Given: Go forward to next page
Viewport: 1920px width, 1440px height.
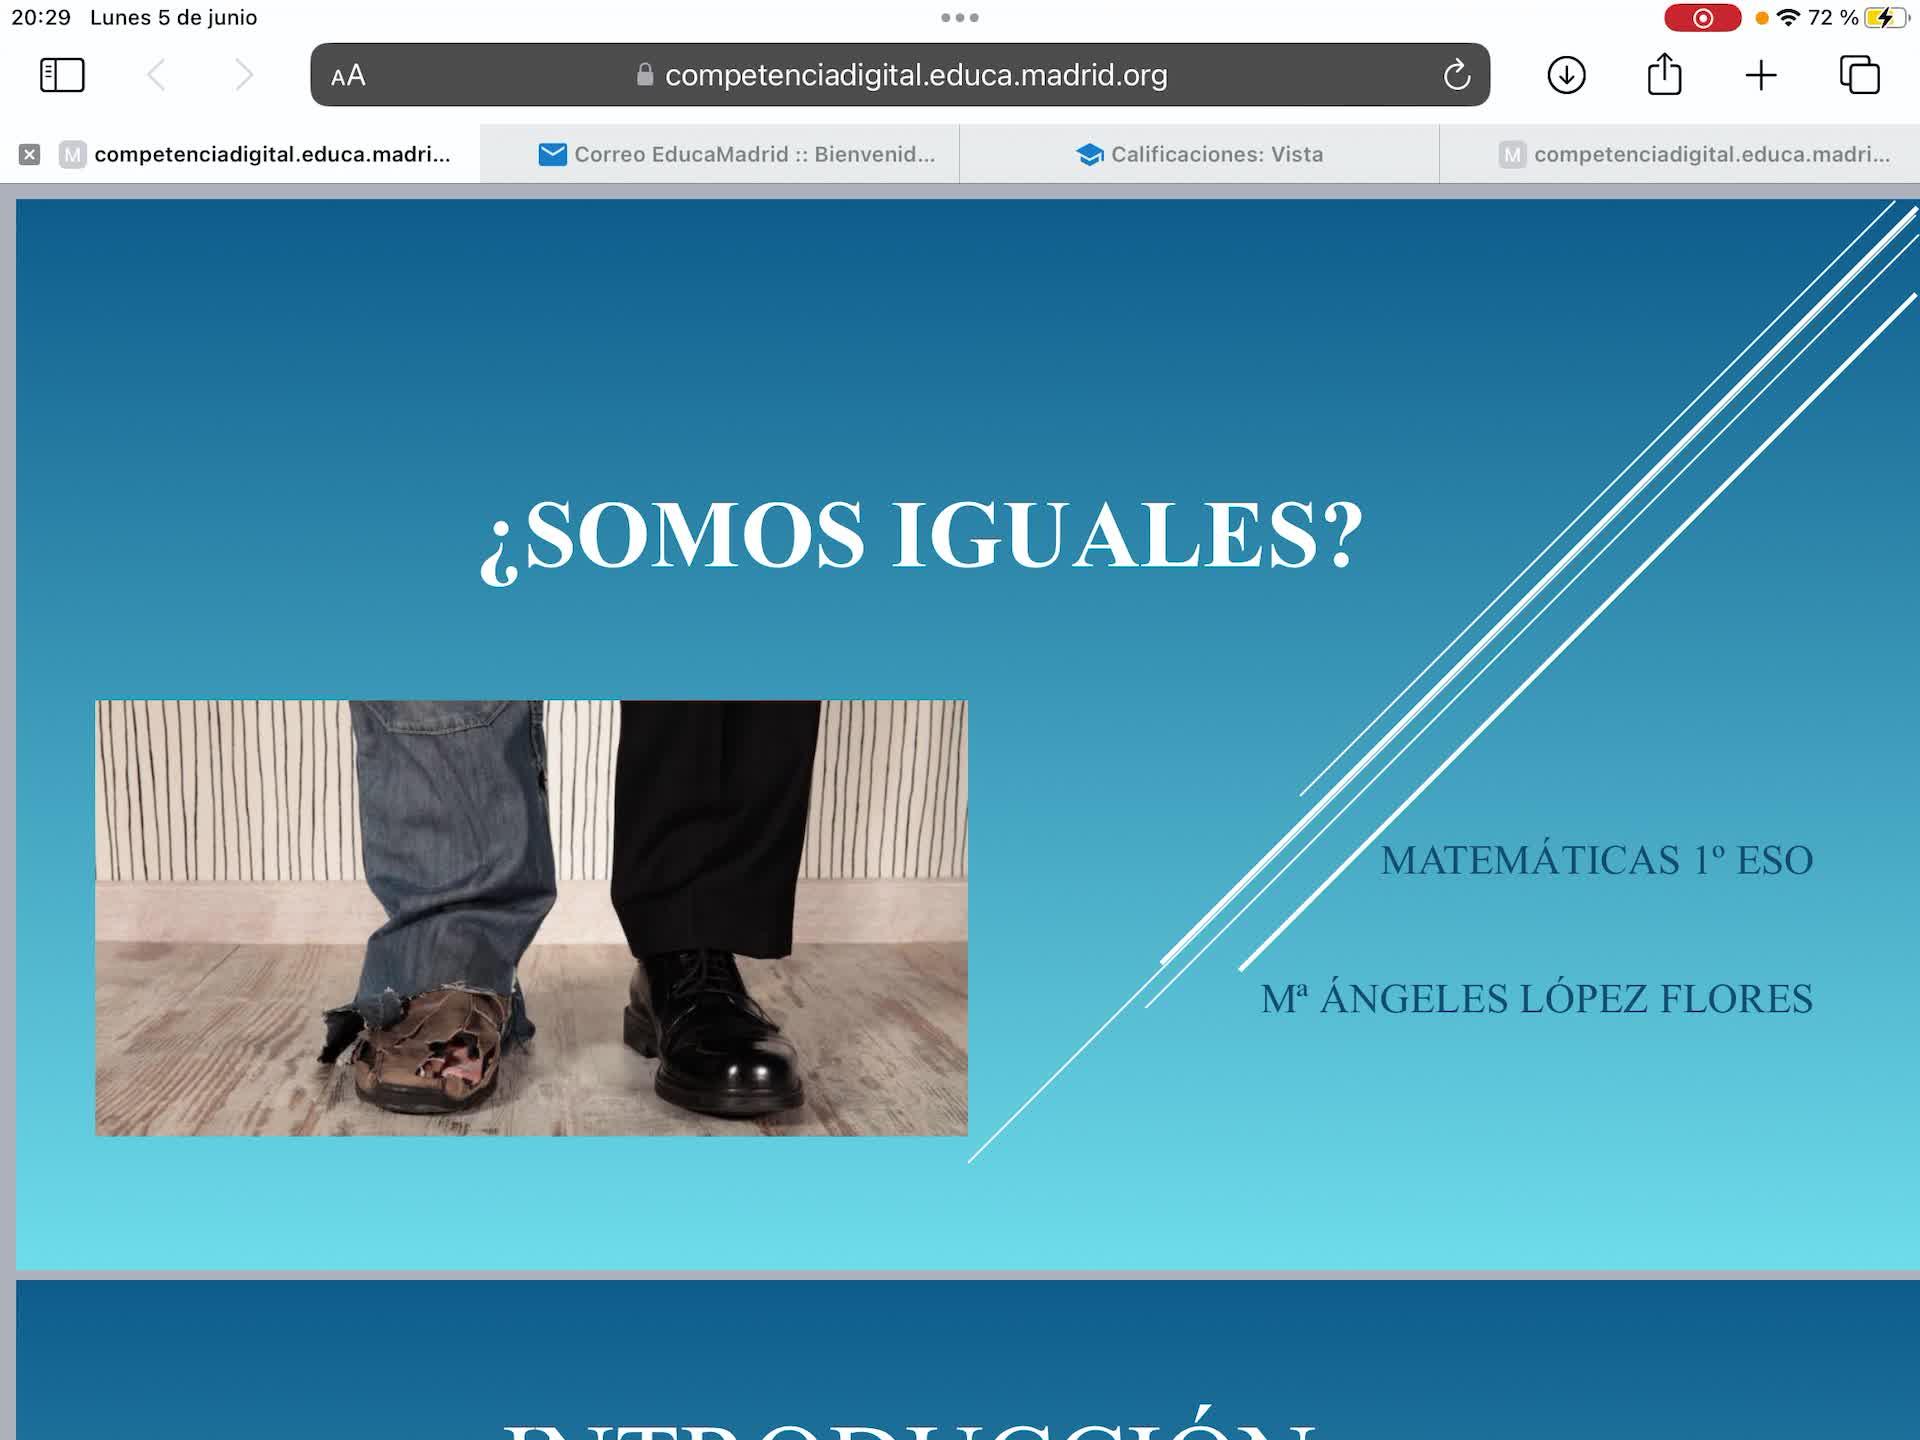Looking at the screenshot, I should click(243, 75).
